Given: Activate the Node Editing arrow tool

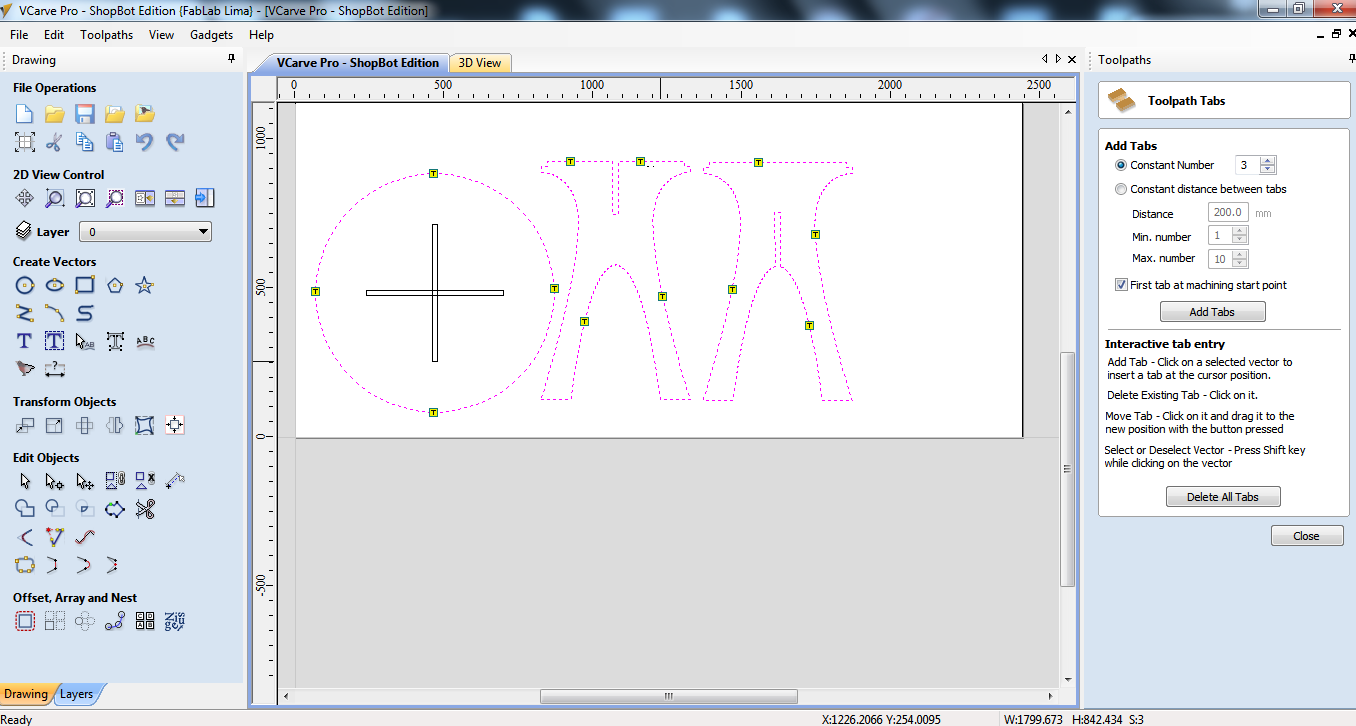Looking at the screenshot, I should pos(55,482).
